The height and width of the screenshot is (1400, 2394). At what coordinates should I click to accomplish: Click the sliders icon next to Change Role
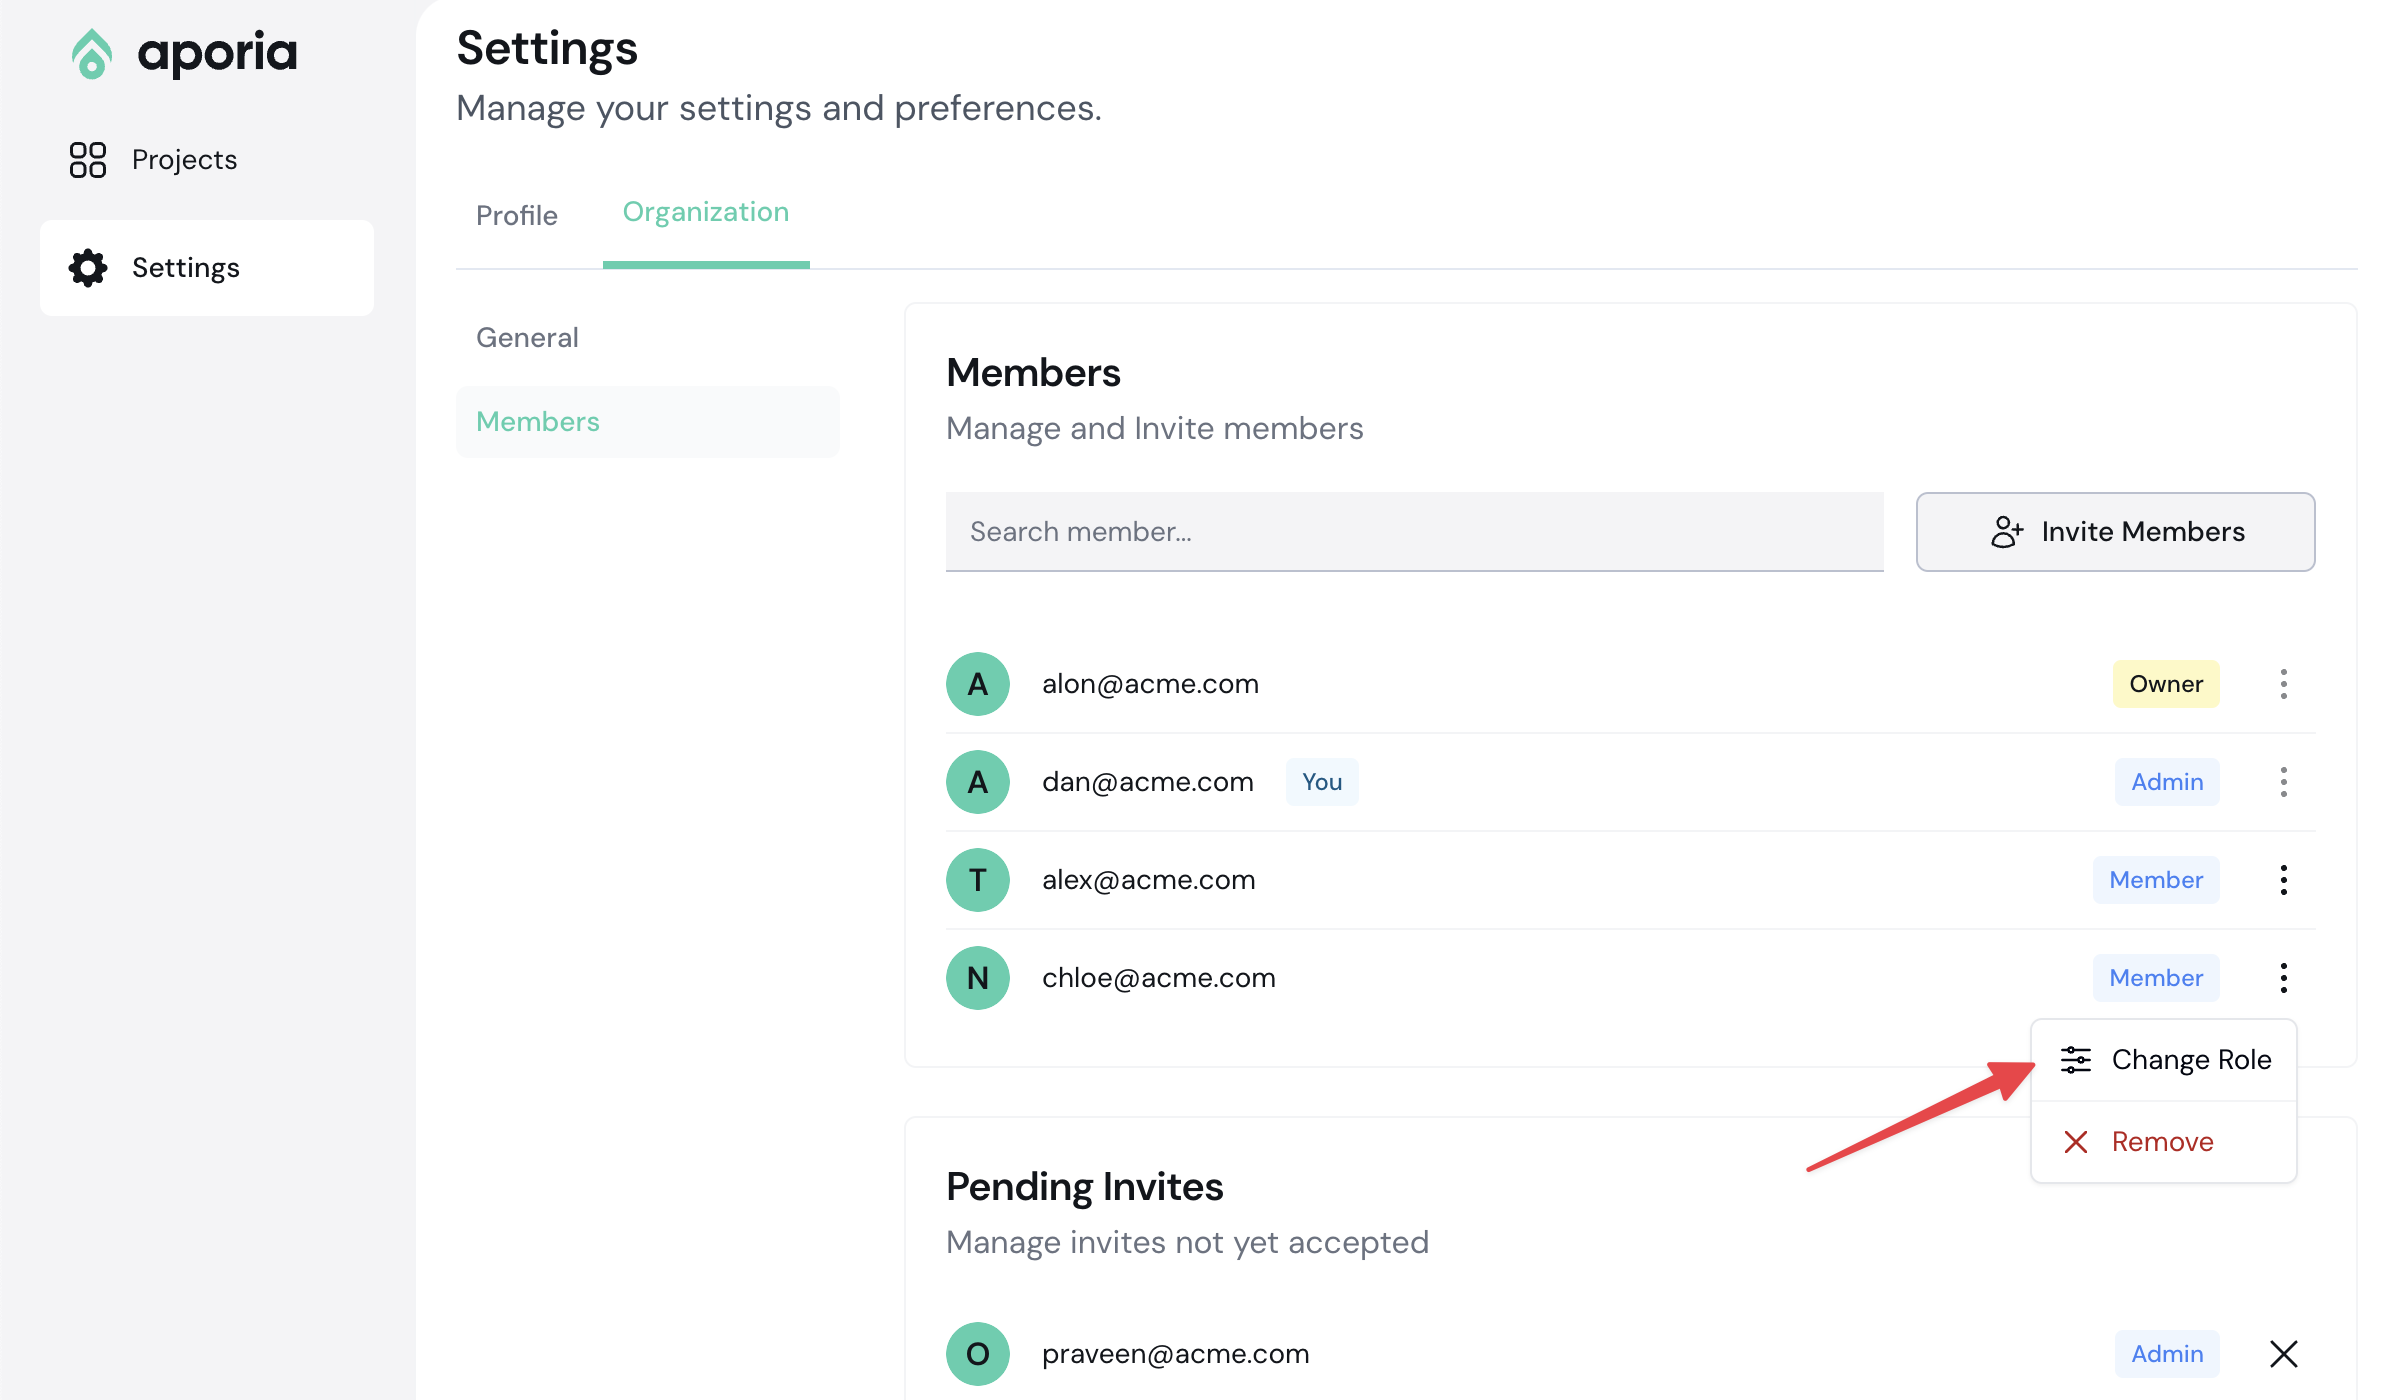(x=2075, y=1060)
